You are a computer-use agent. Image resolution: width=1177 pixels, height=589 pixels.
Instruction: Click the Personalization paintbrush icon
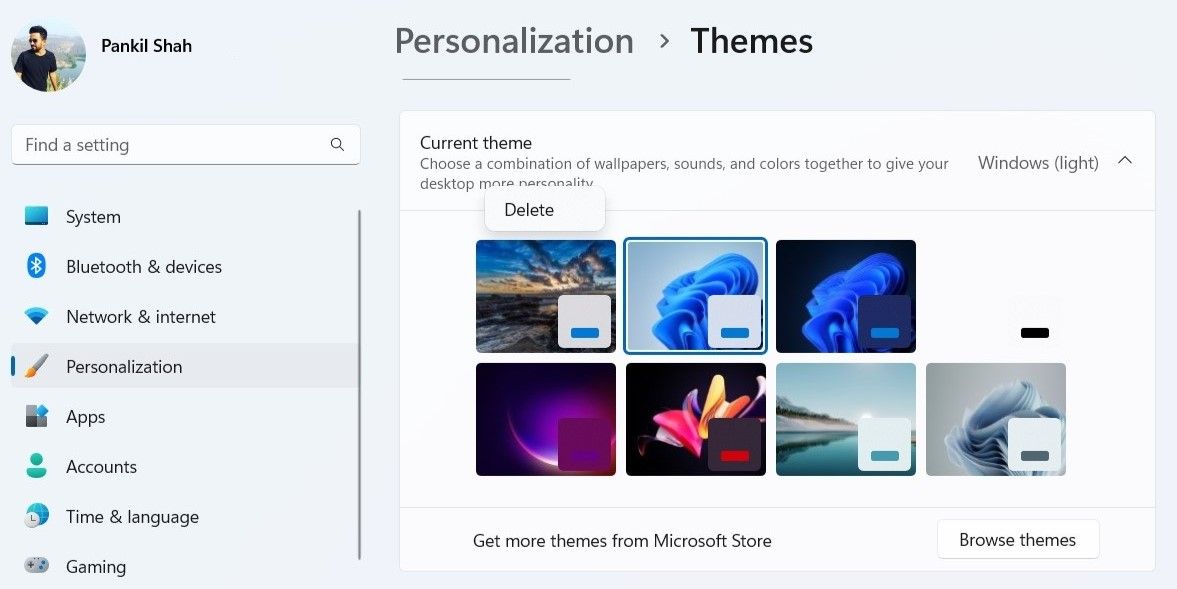(36, 366)
